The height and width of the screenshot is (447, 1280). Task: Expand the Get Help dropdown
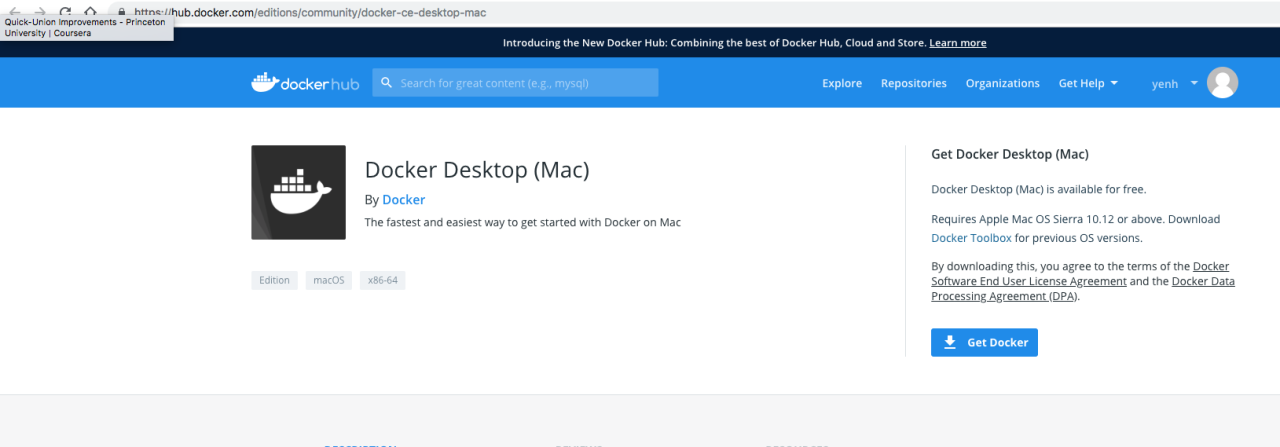(1088, 83)
